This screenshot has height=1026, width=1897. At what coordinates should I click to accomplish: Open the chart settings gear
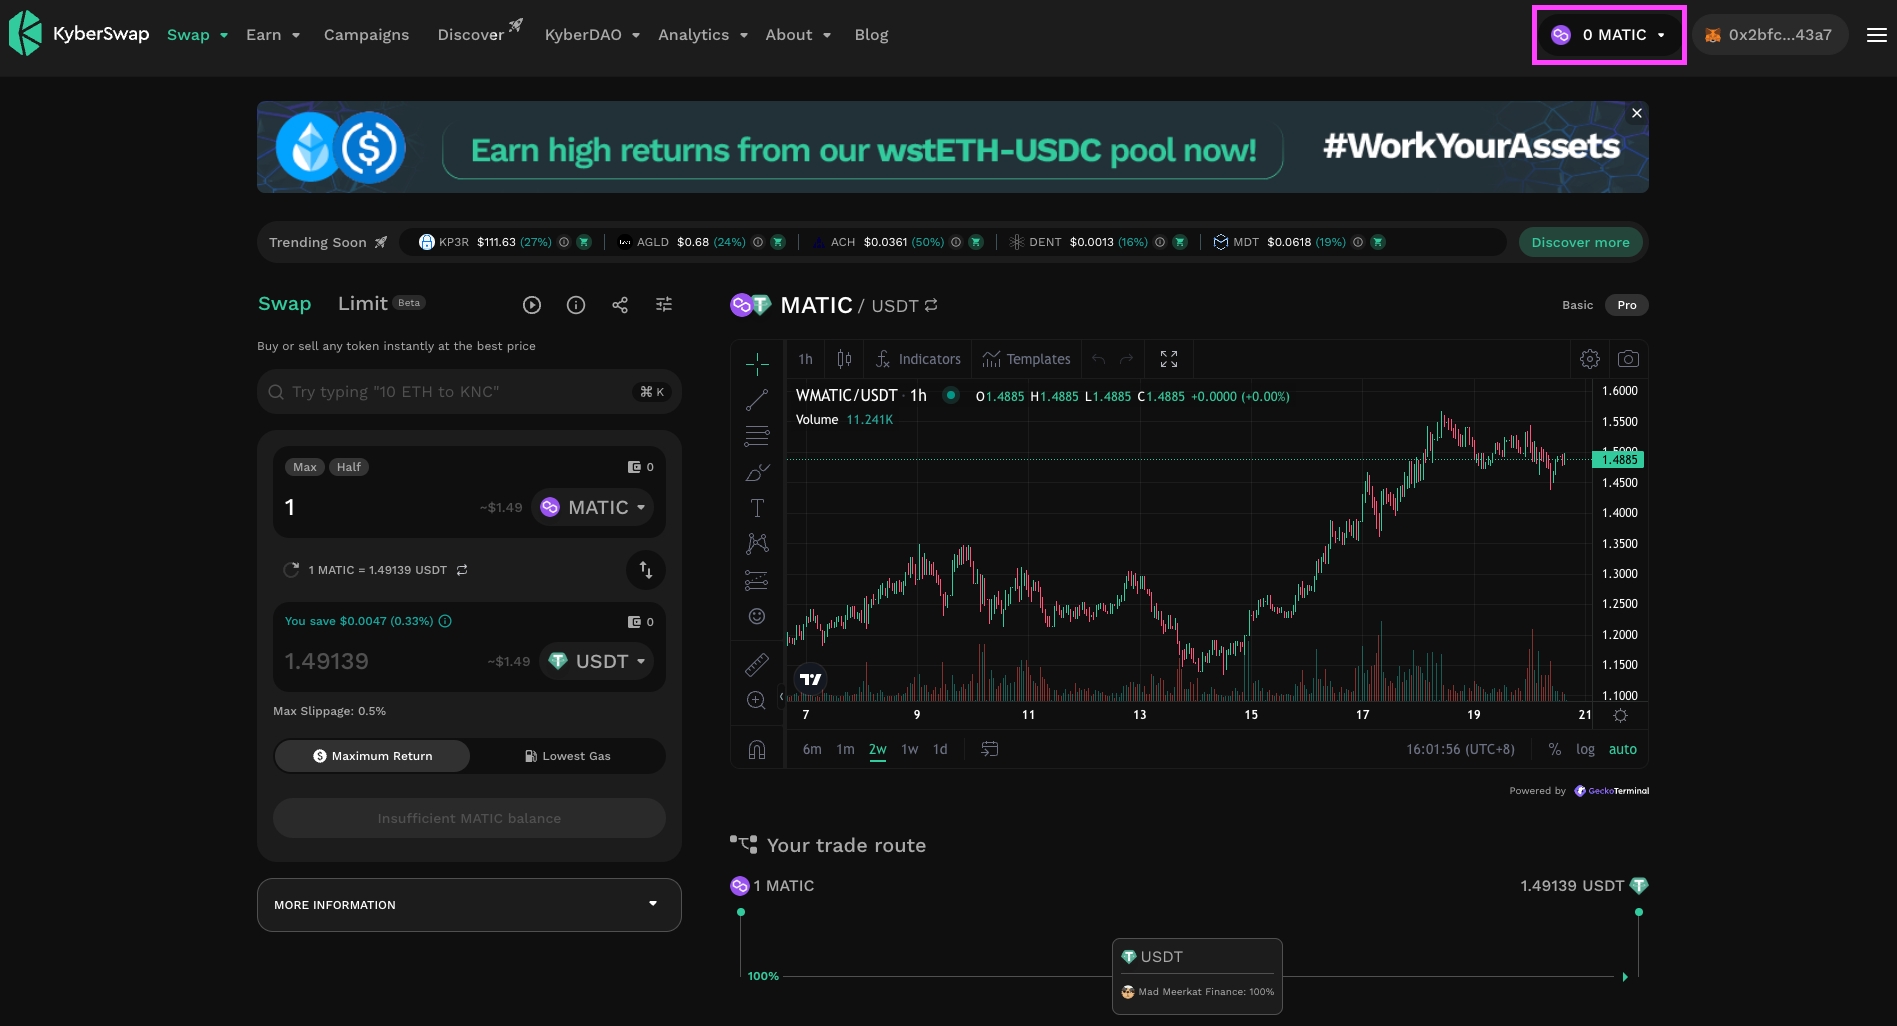[x=1590, y=359]
